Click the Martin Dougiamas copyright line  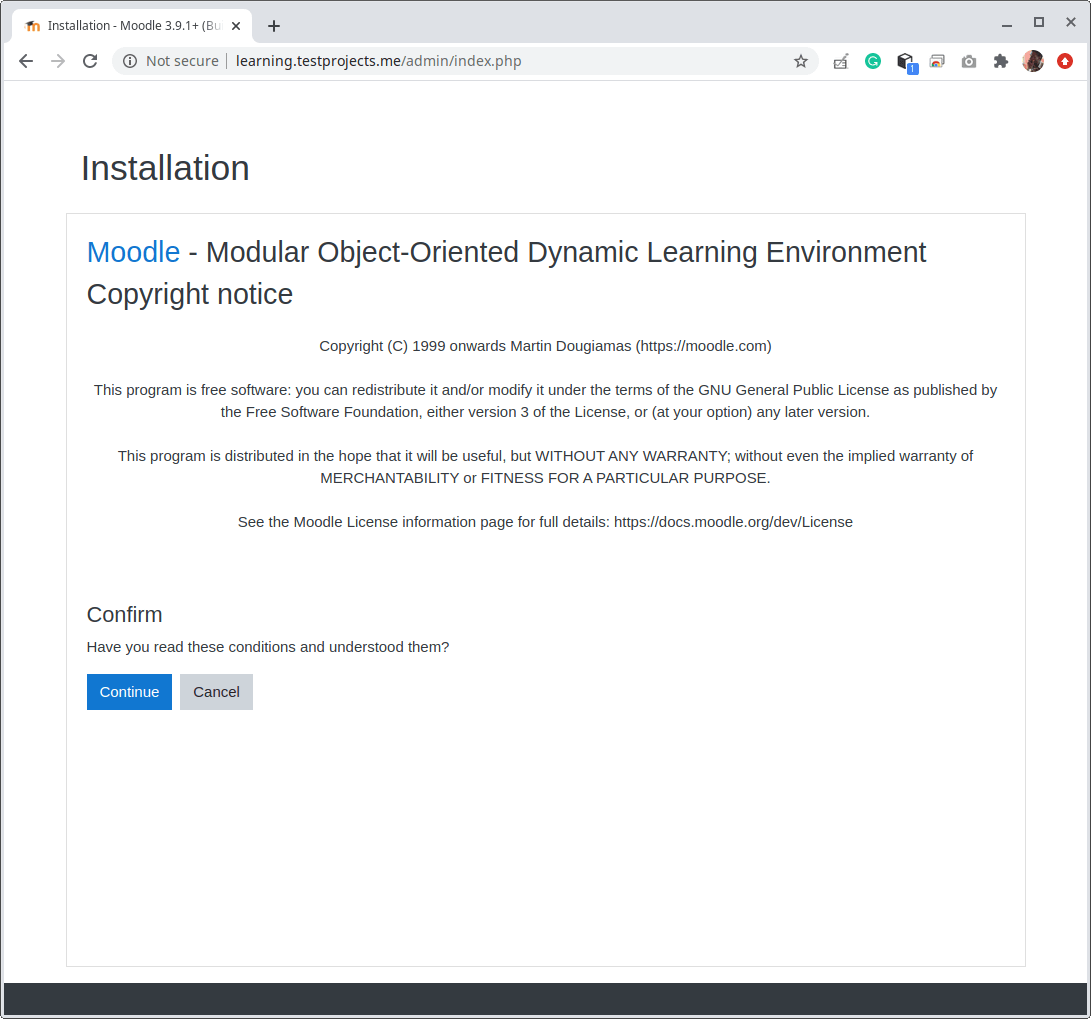pos(546,346)
